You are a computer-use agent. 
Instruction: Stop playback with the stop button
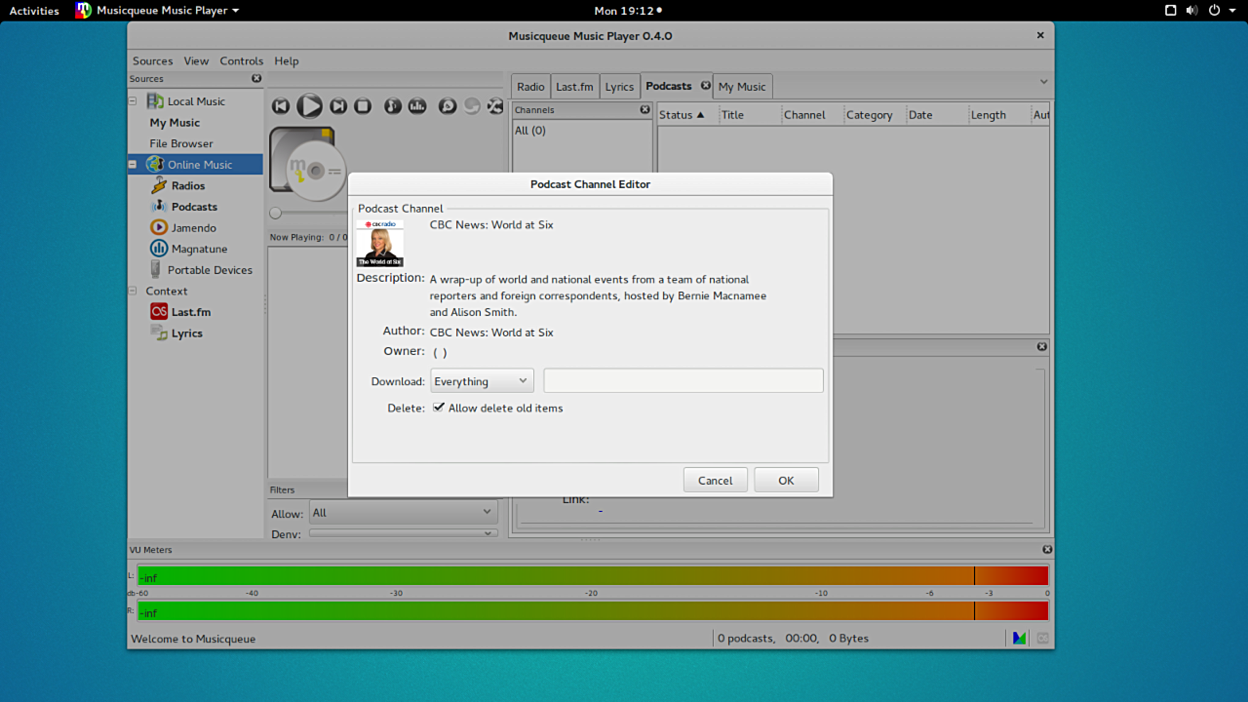click(363, 106)
